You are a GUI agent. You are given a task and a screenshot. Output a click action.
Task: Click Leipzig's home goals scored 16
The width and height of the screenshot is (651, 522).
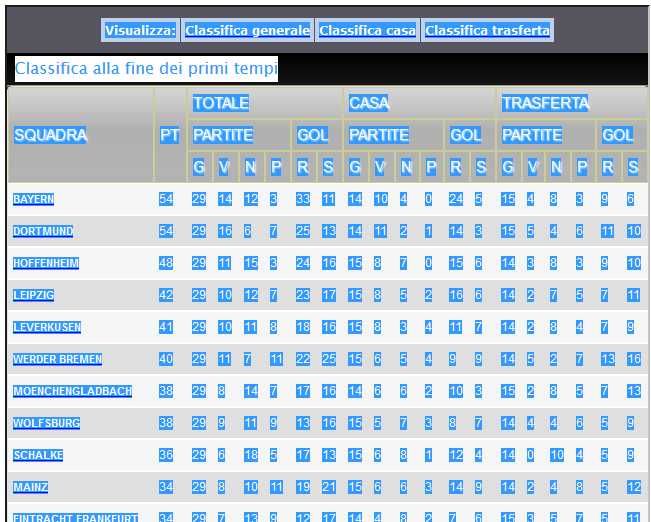coord(456,295)
